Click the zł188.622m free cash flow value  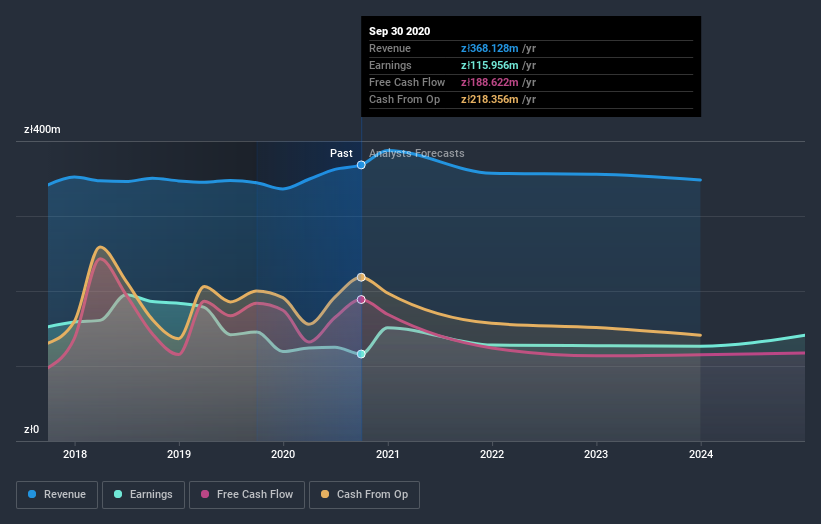point(490,82)
